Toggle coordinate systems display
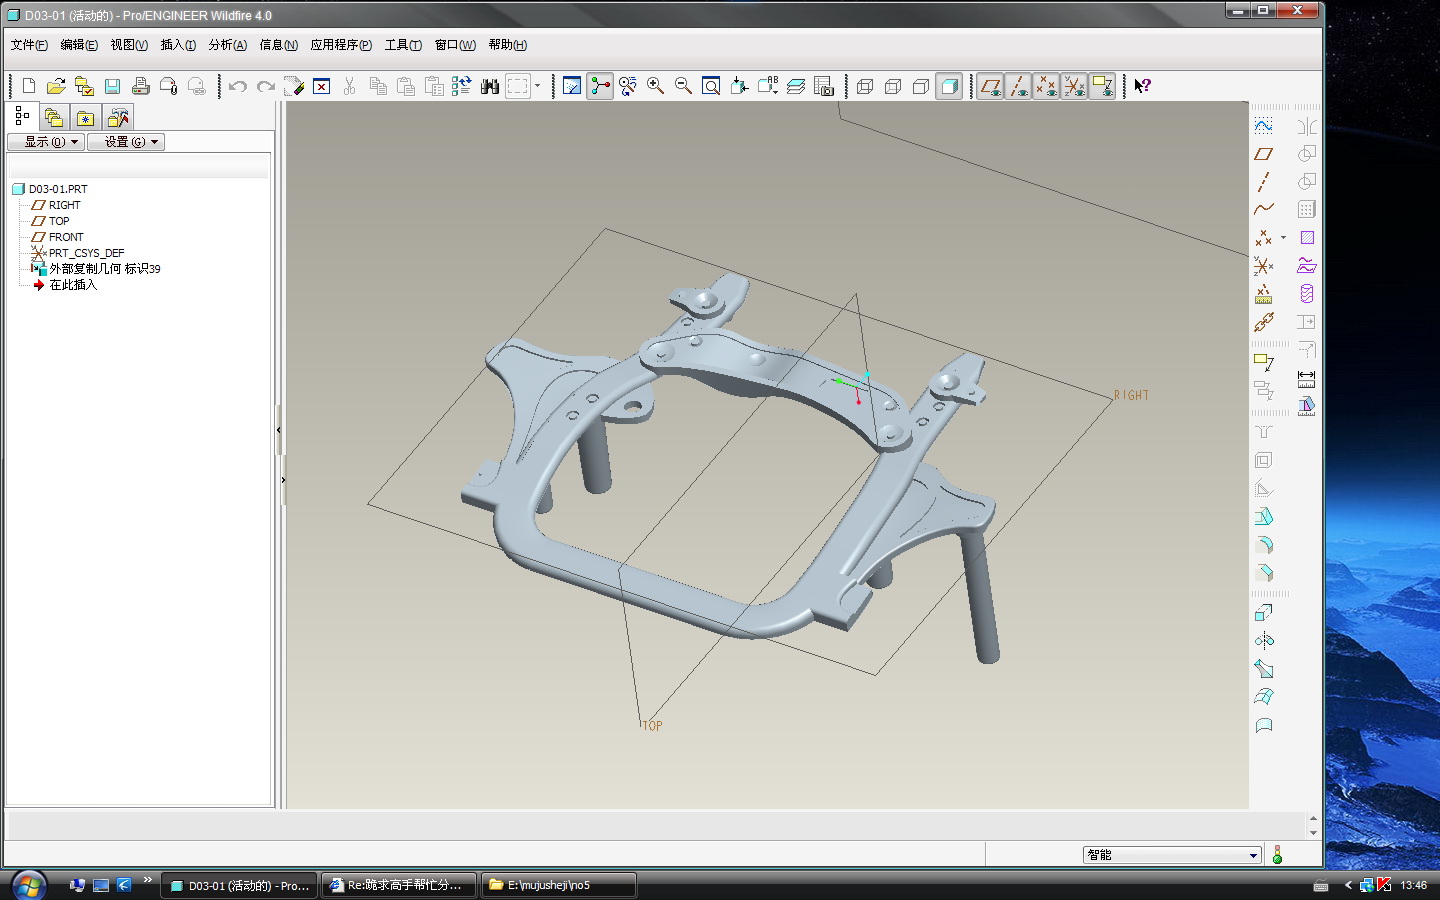This screenshot has height=900, width=1440. coord(1074,86)
